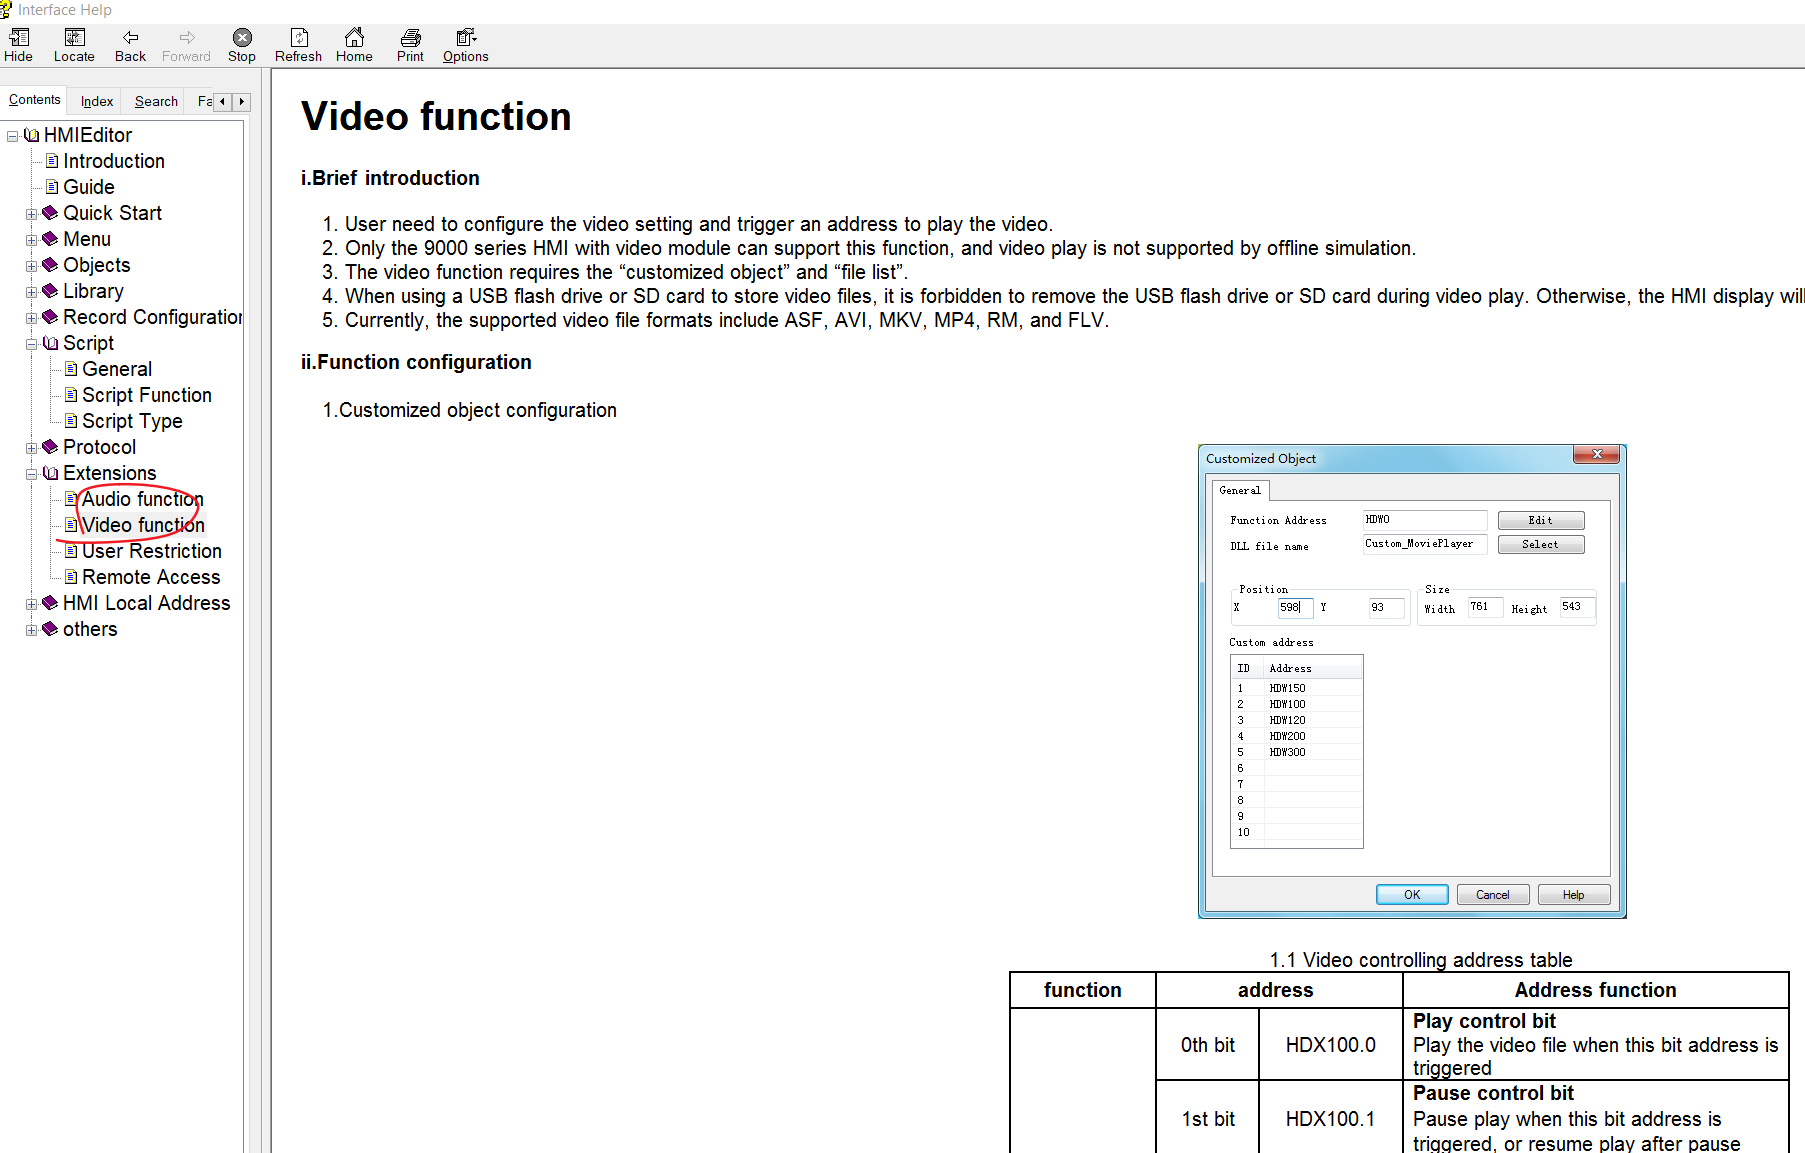Click the Remote Access page icon

(x=71, y=577)
